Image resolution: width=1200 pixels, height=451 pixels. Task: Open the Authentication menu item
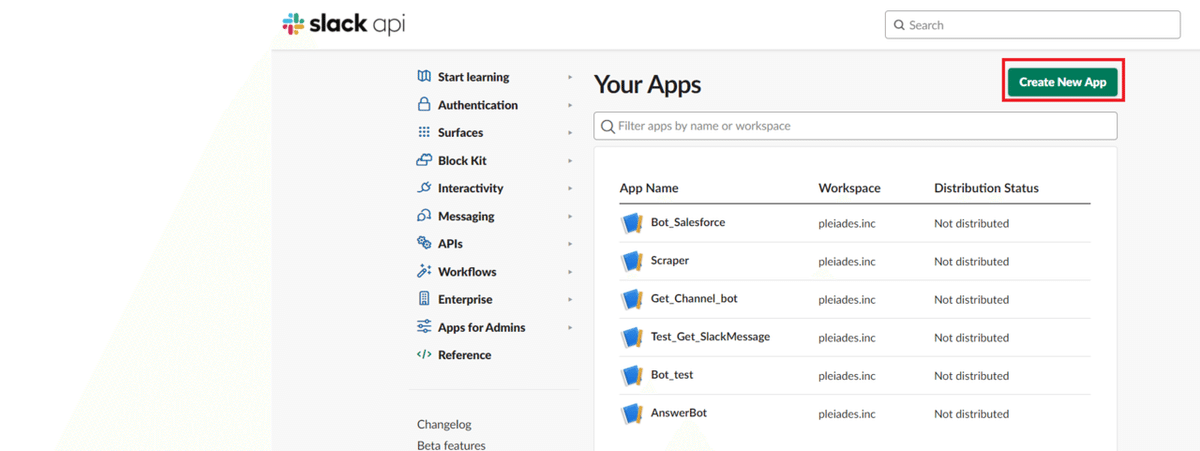click(478, 105)
